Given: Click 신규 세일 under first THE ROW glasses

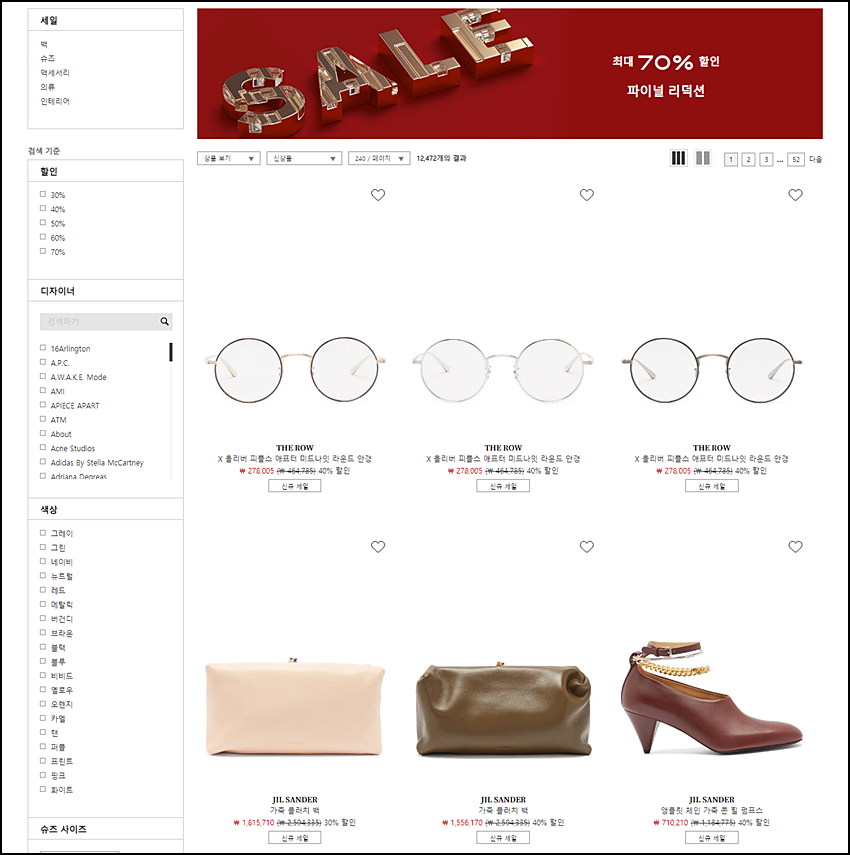Looking at the screenshot, I should [x=294, y=486].
